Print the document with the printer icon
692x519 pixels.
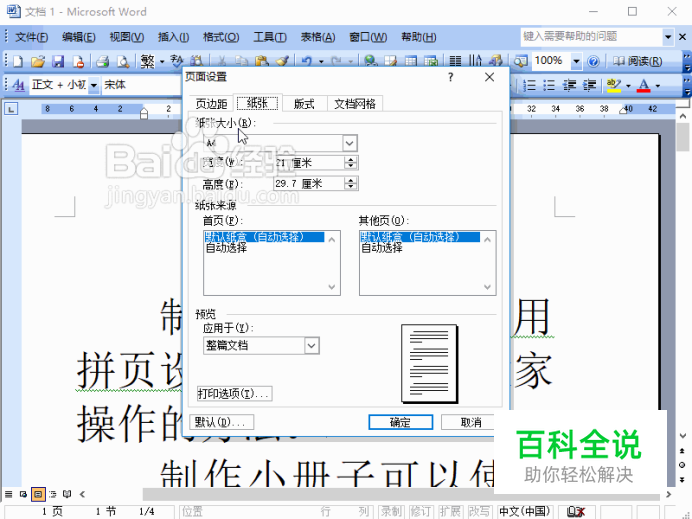pos(102,61)
